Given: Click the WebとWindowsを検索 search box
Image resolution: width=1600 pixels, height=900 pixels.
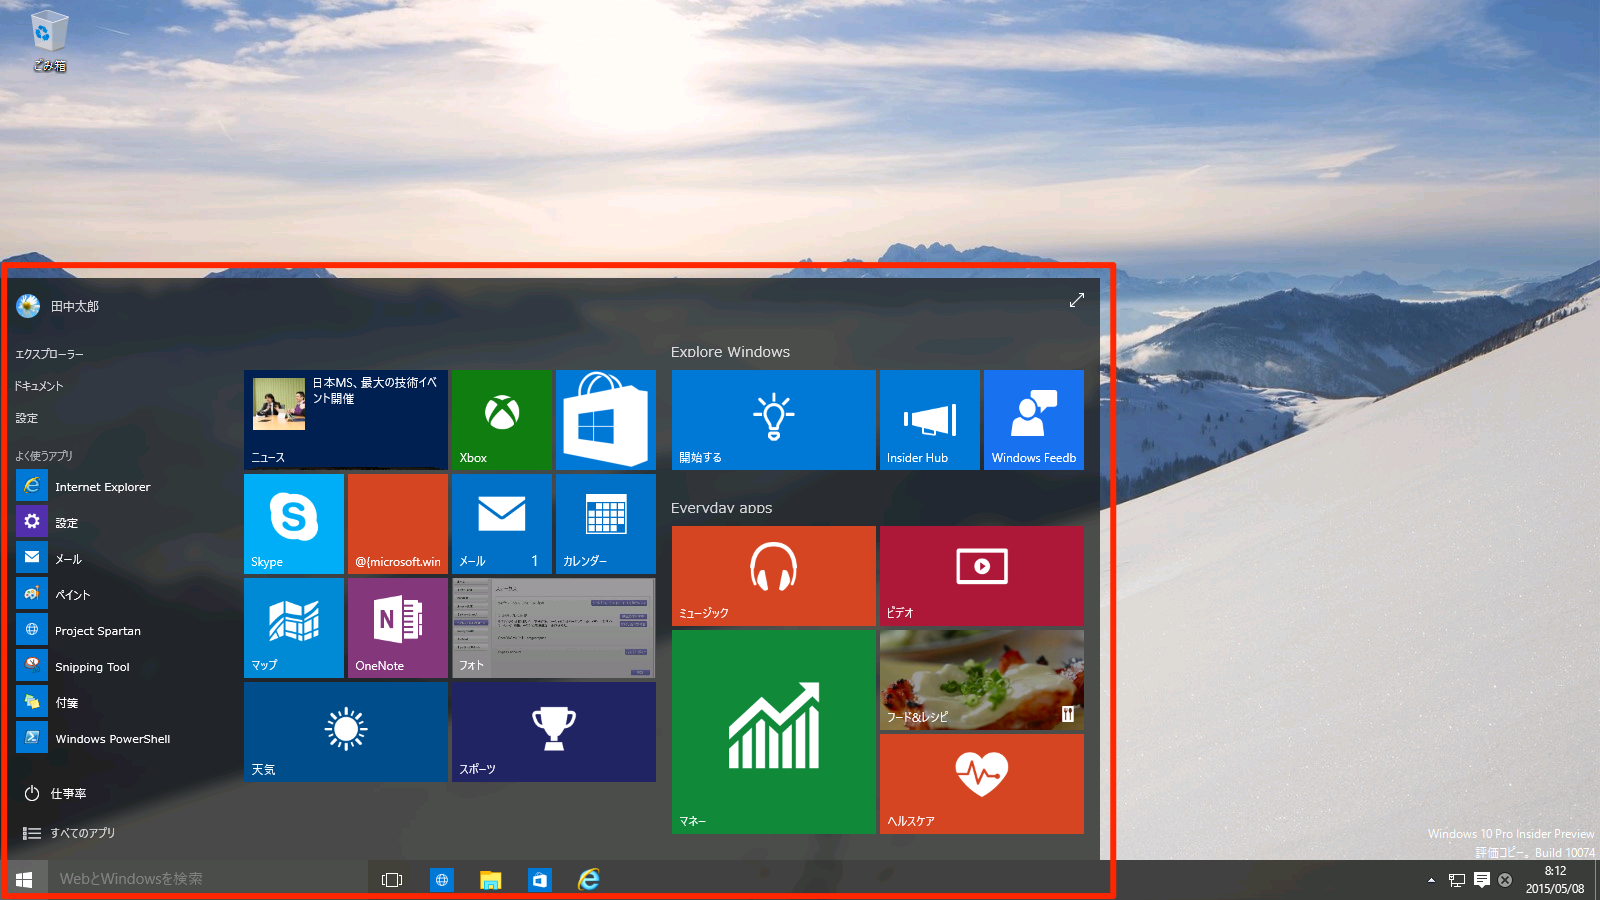Looking at the screenshot, I should click(x=208, y=879).
